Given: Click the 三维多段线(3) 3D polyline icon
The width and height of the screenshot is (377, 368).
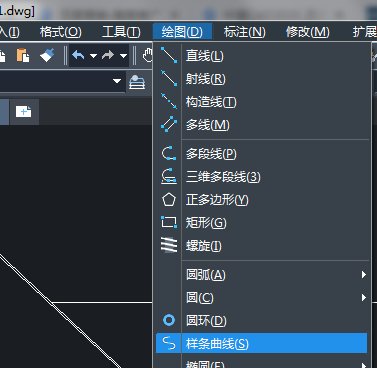Looking at the screenshot, I should pos(169,176).
